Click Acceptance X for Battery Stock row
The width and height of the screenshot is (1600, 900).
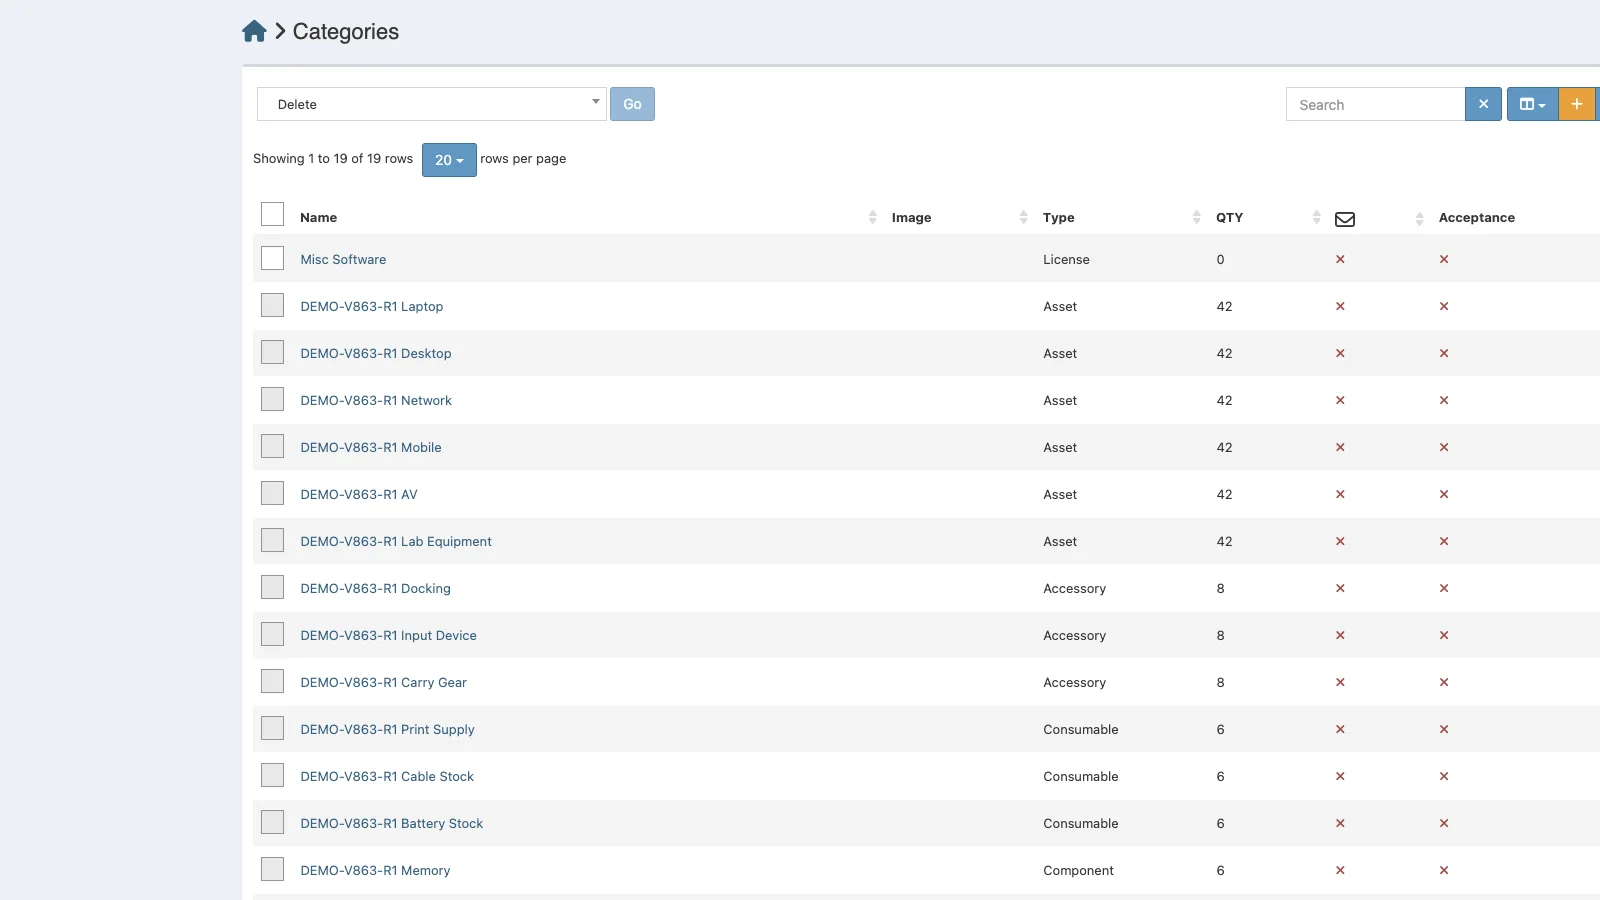1444,823
